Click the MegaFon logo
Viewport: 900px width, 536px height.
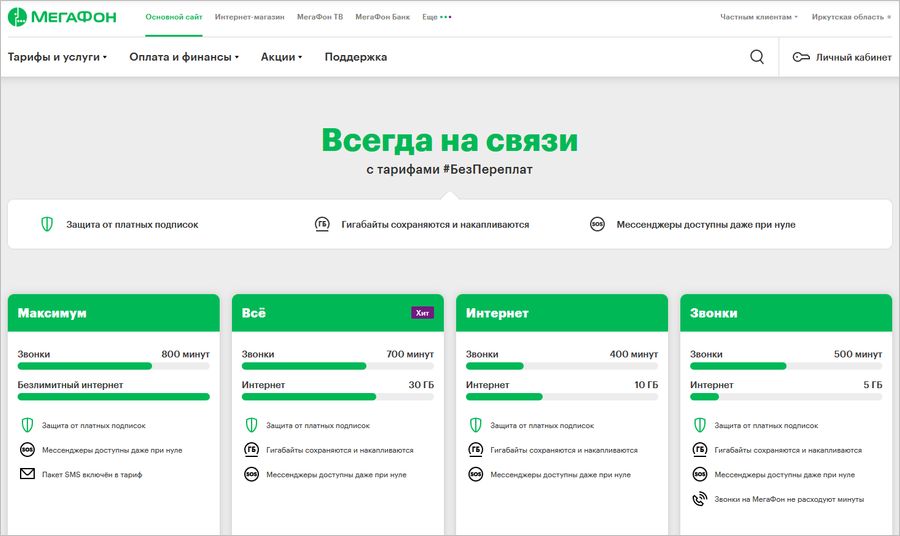[62, 17]
